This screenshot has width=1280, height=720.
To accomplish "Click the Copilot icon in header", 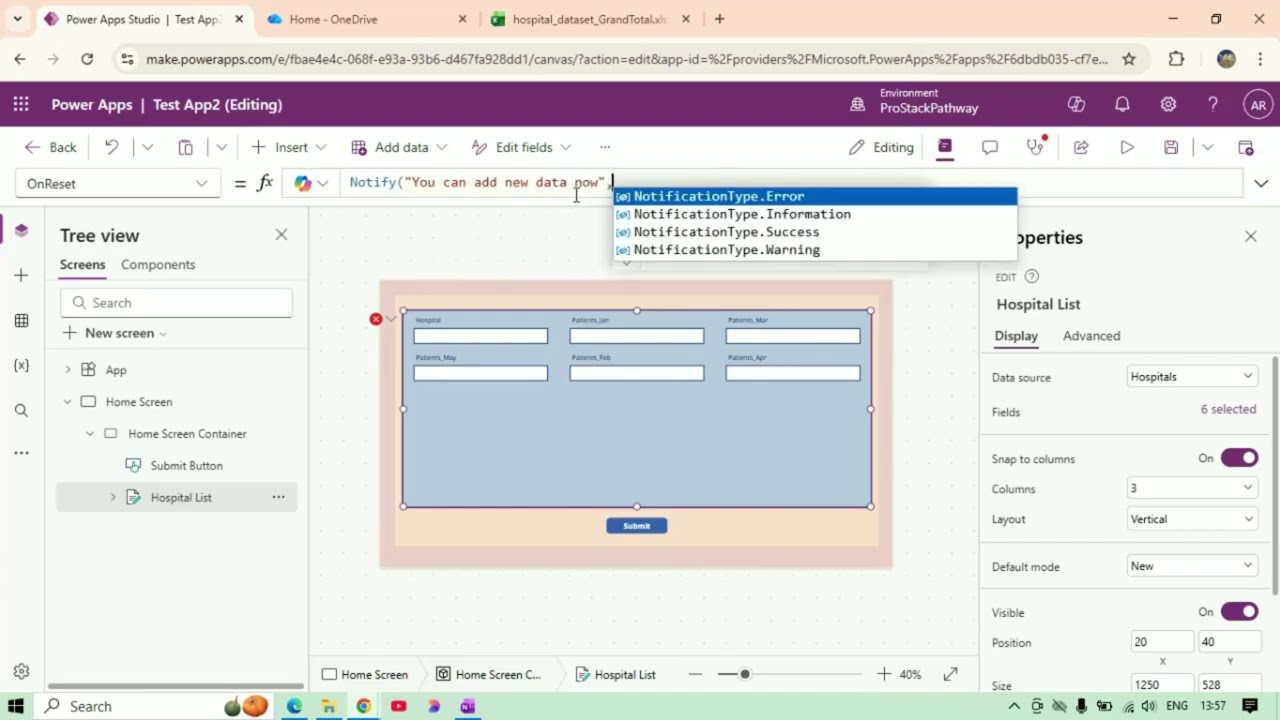I will pos(1076,104).
